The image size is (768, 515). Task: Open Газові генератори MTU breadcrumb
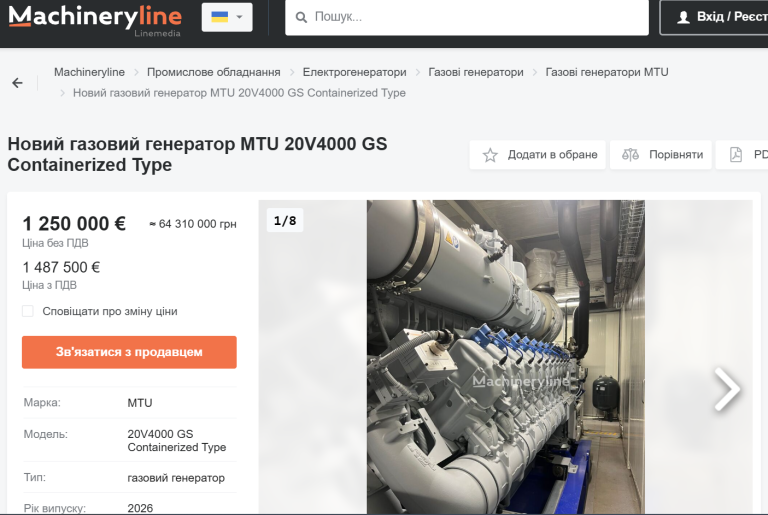pos(607,72)
